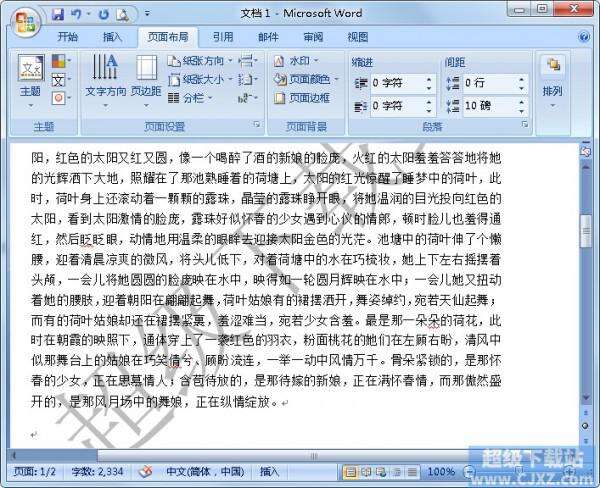Launch the 段落 paragraph settings dialog

click(x=525, y=124)
